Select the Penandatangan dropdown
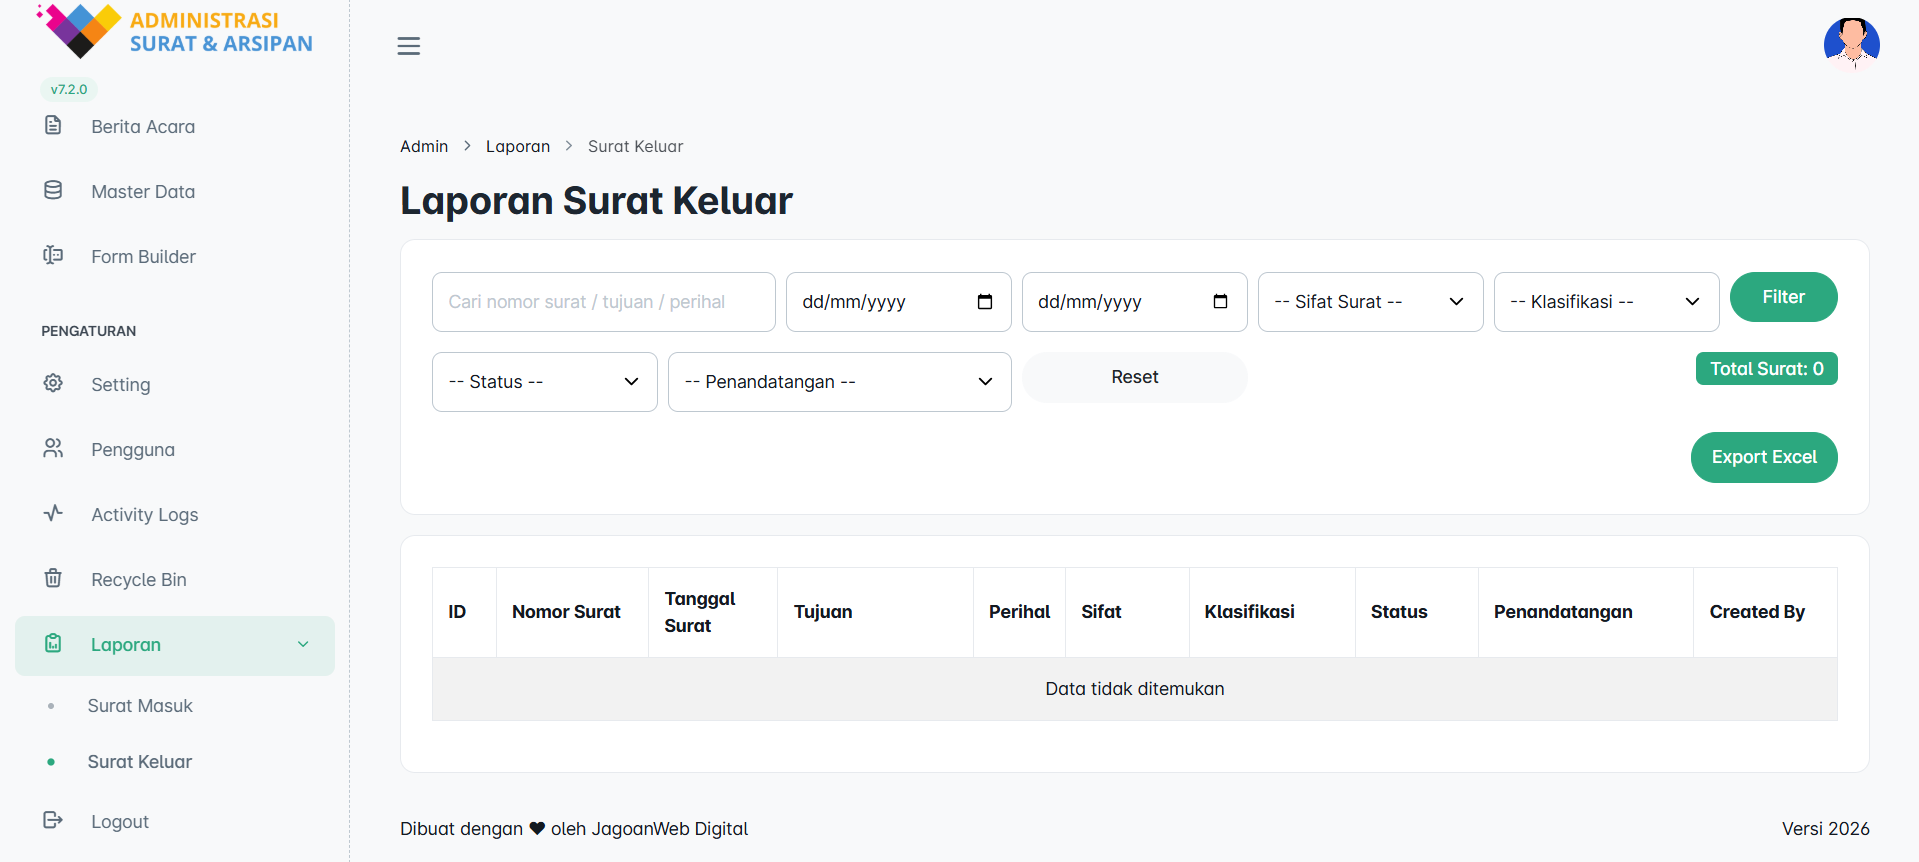The image size is (1919, 862). [x=839, y=382]
